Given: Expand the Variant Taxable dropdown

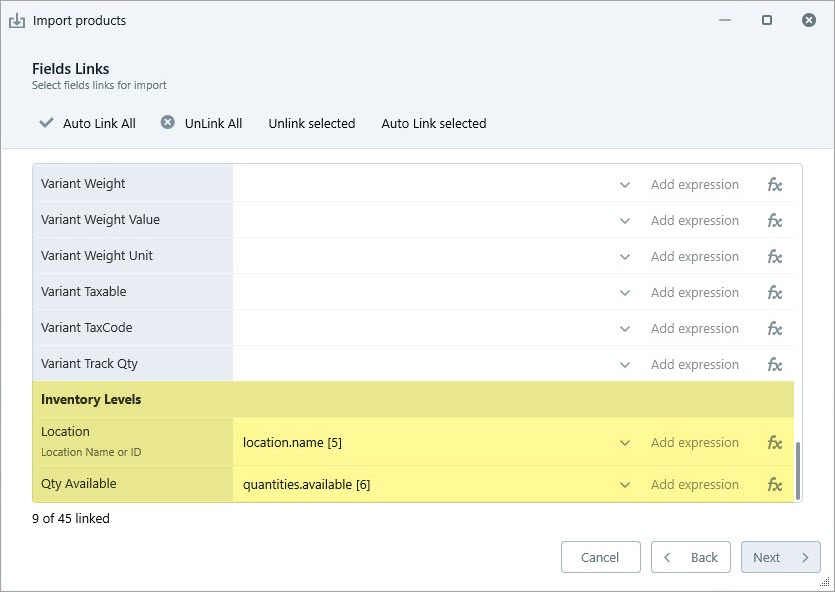Looking at the screenshot, I should (x=625, y=293).
